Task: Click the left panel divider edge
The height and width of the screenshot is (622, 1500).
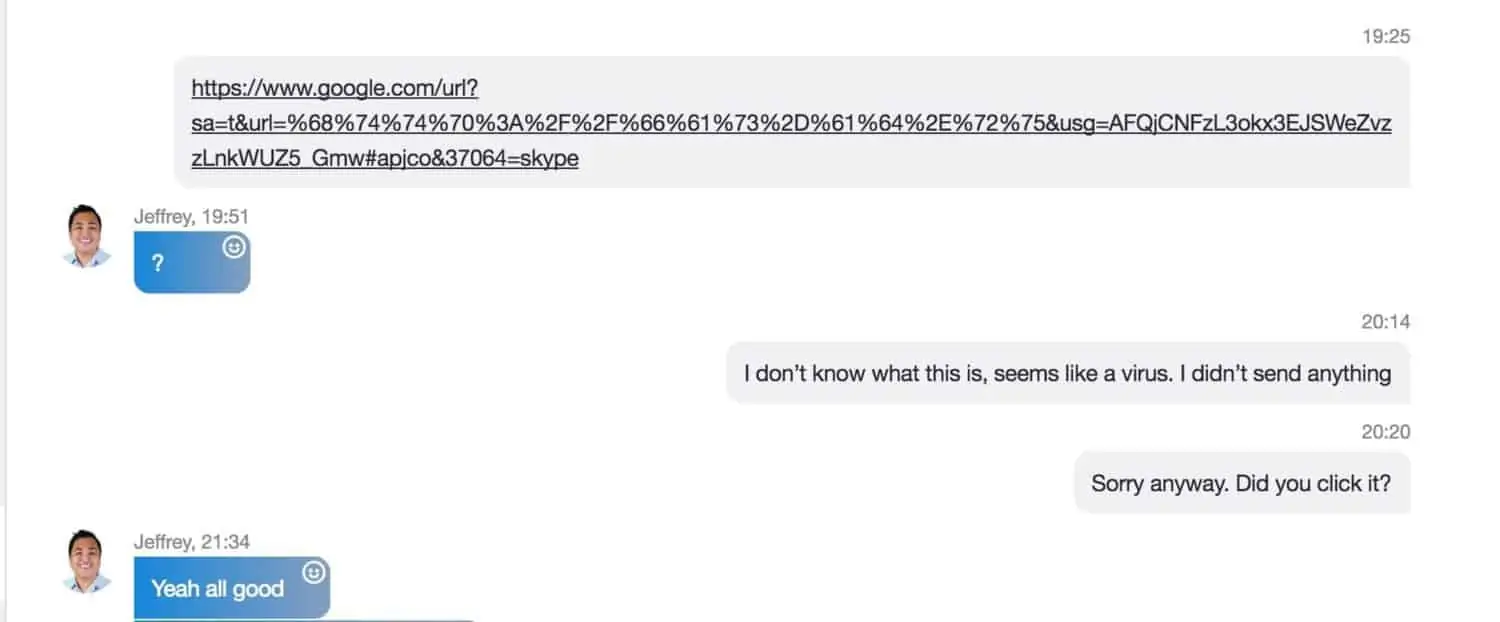Action: tap(4, 250)
